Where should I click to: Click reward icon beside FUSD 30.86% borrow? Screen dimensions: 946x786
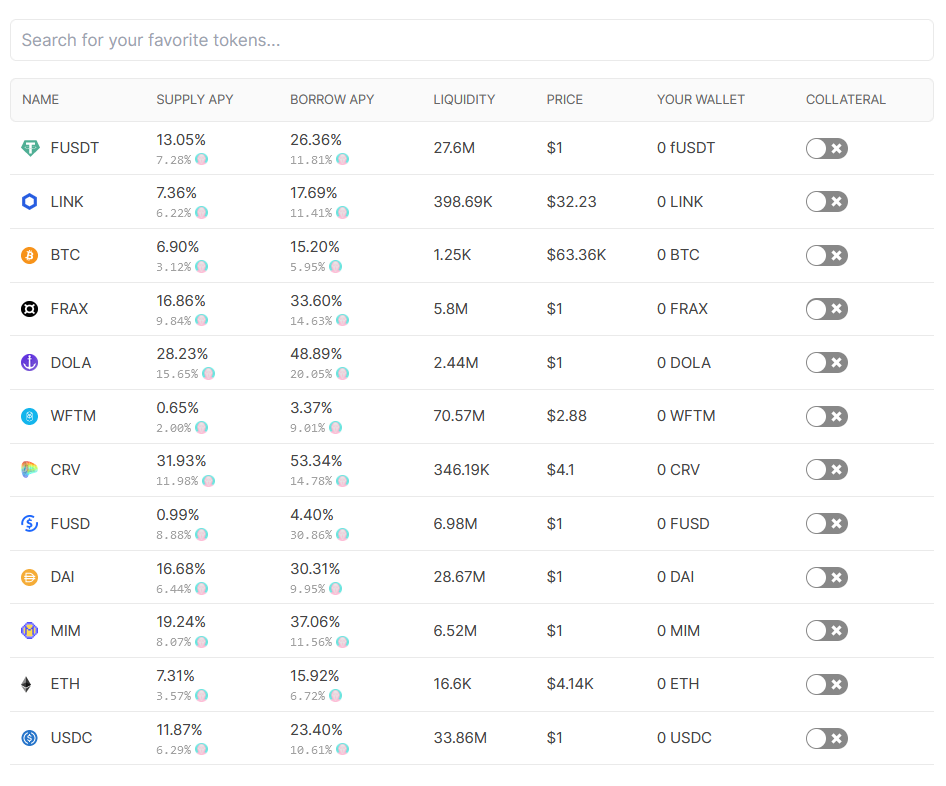pos(343,534)
